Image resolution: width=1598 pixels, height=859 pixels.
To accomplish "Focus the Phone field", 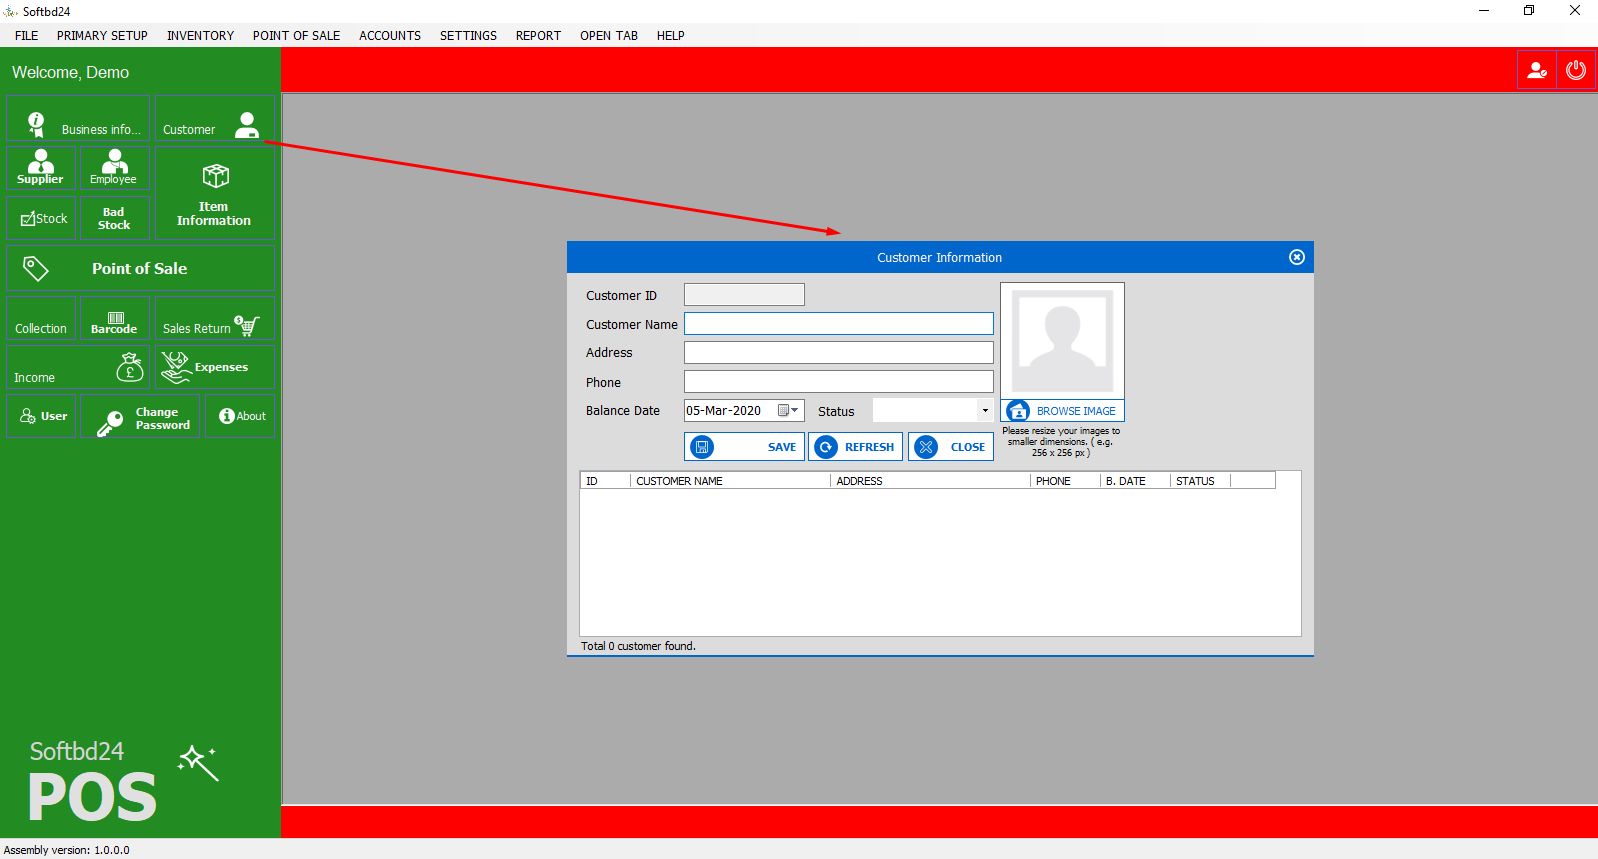I will pyautogui.click(x=839, y=382).
